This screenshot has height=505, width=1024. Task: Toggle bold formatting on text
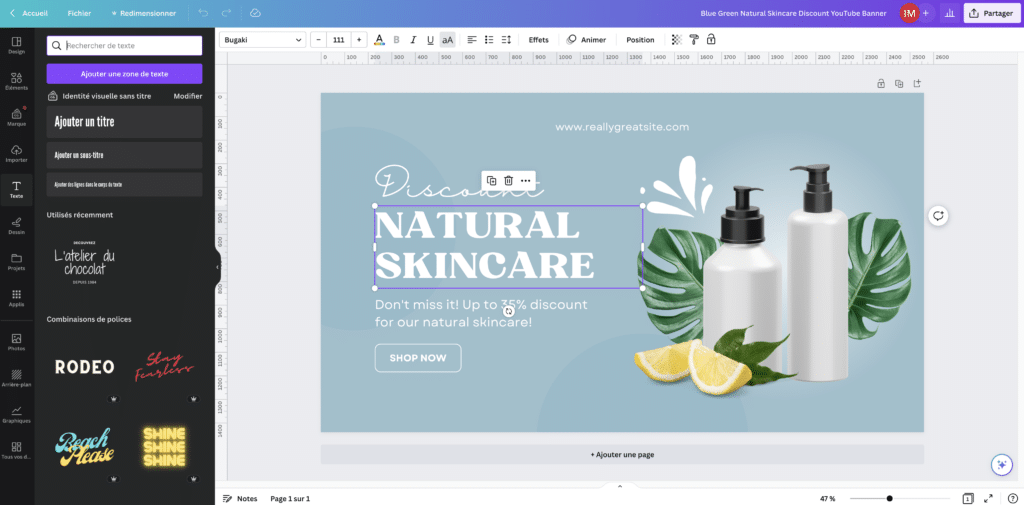pyautogui.click(x=396, y=40)
